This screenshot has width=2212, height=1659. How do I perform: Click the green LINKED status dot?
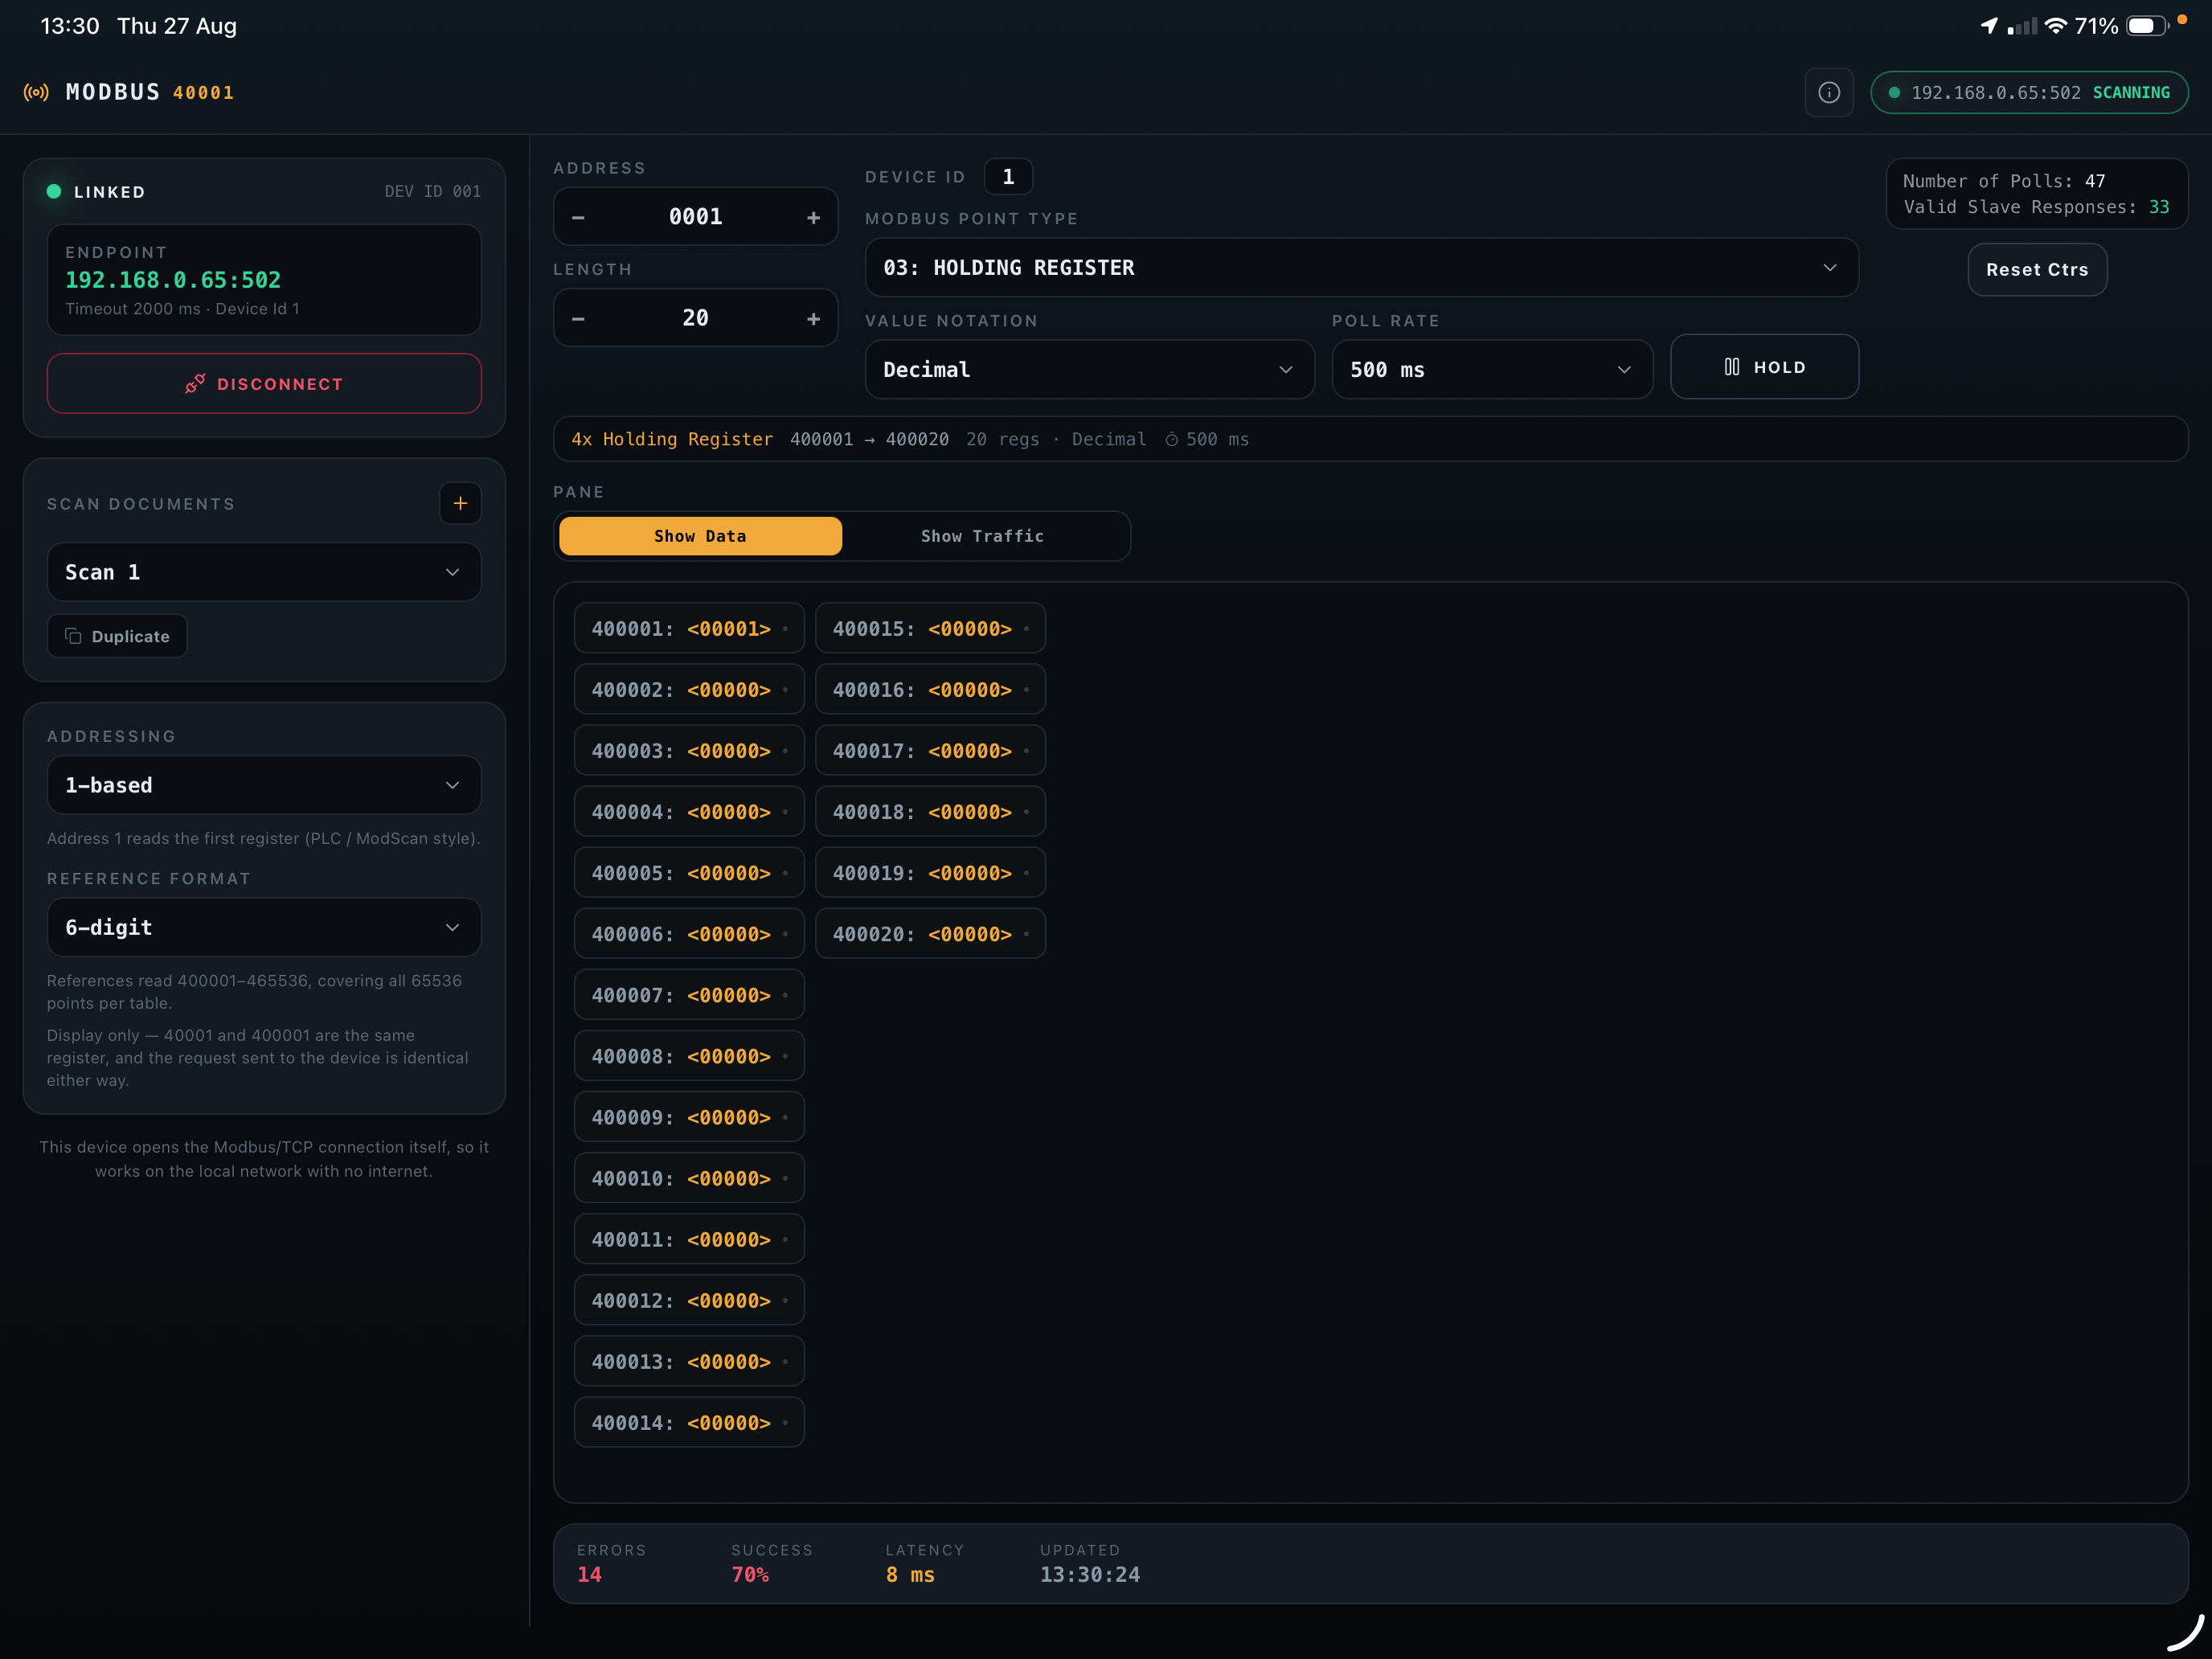pos(54,191)
